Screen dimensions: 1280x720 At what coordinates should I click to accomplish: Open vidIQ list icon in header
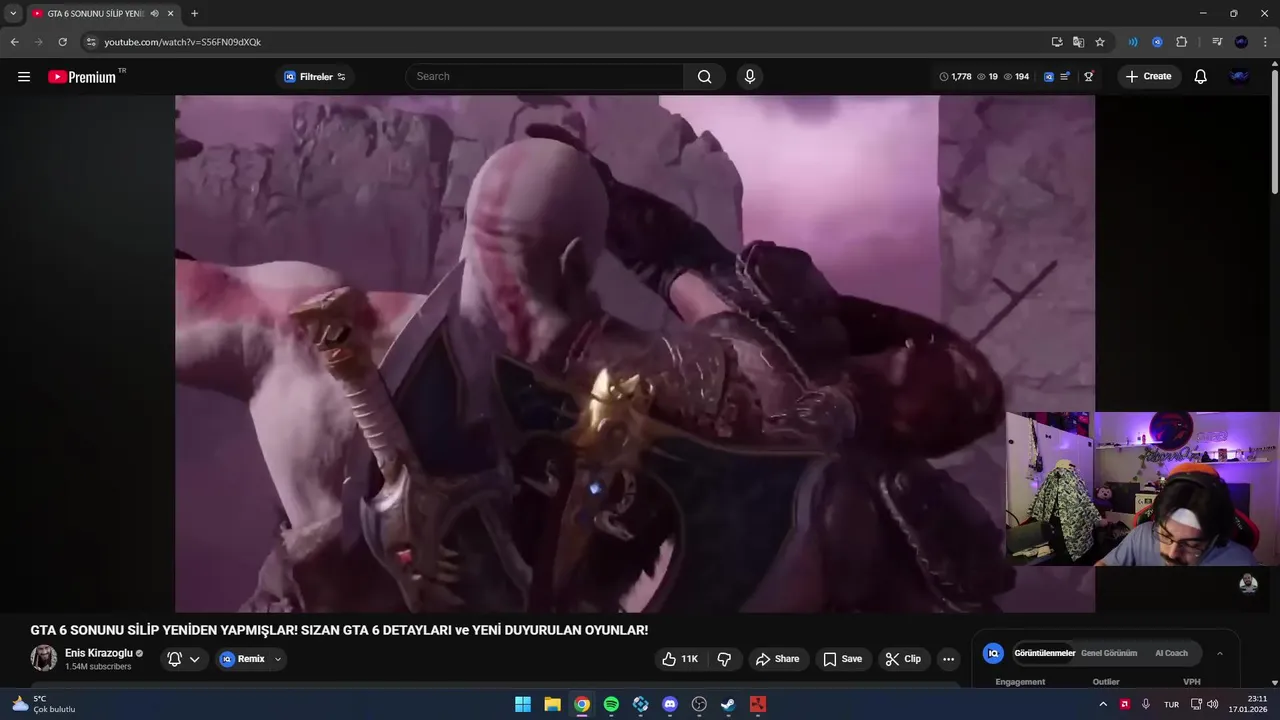coord(1065,77)
